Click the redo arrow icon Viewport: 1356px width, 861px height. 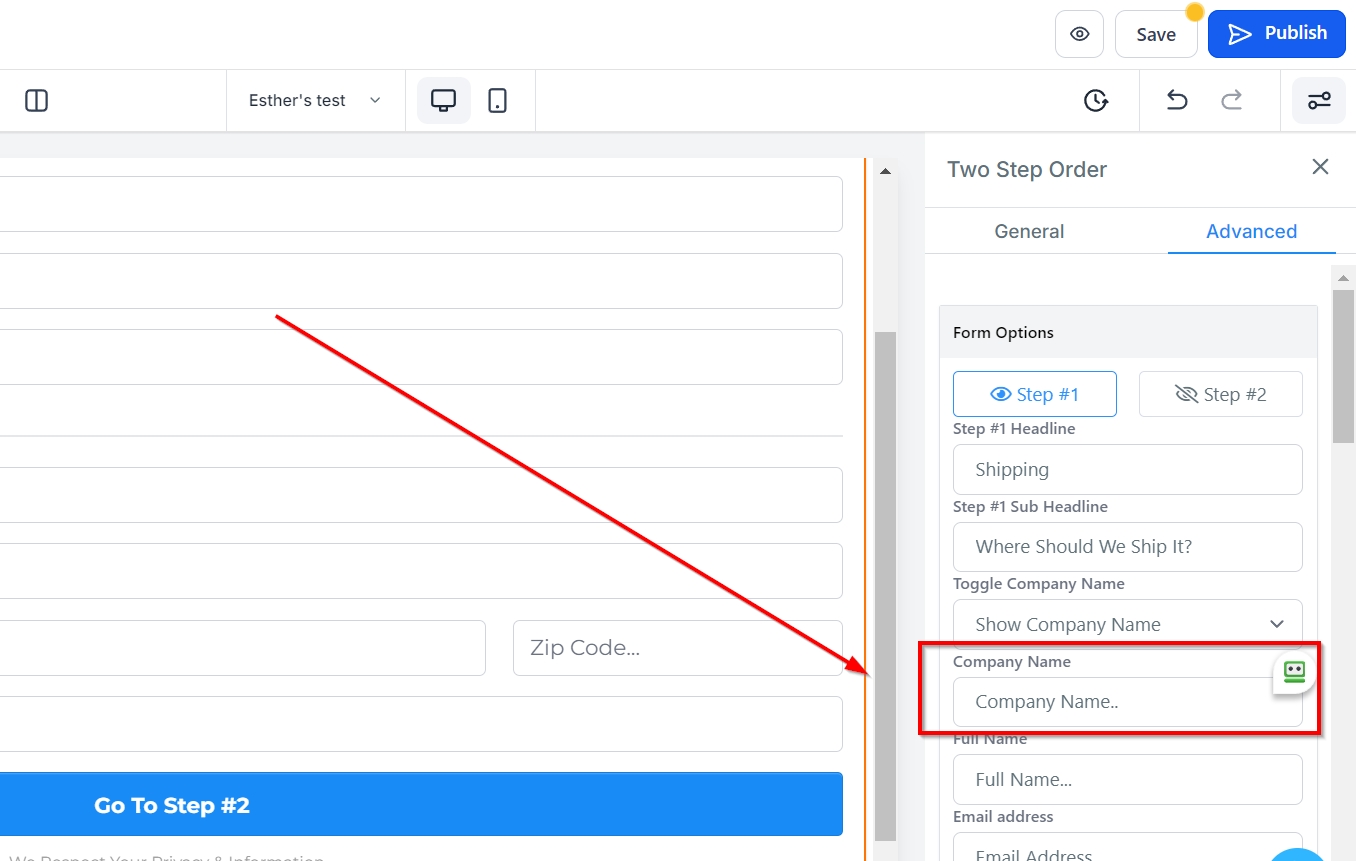(x=1232, y=100)
